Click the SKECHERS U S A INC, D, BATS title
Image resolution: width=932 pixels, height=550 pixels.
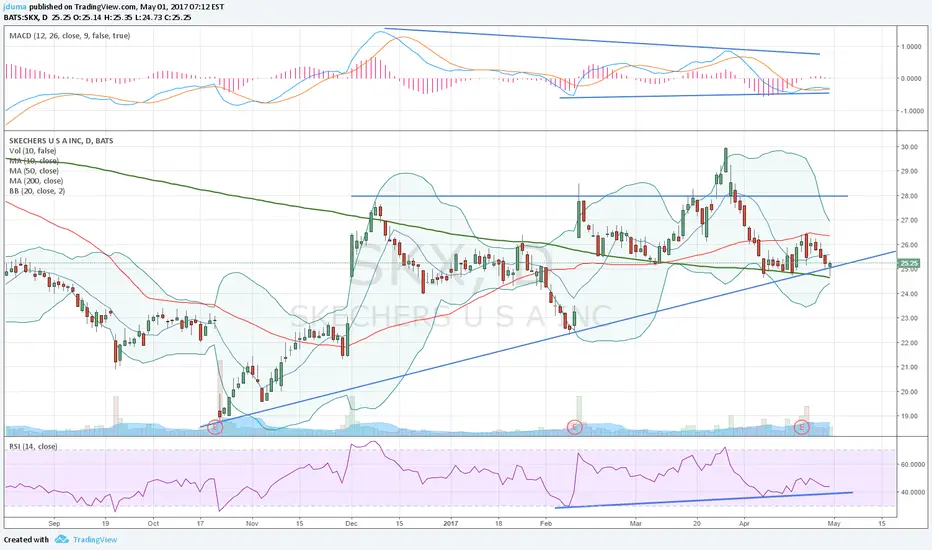click(61, 141)
